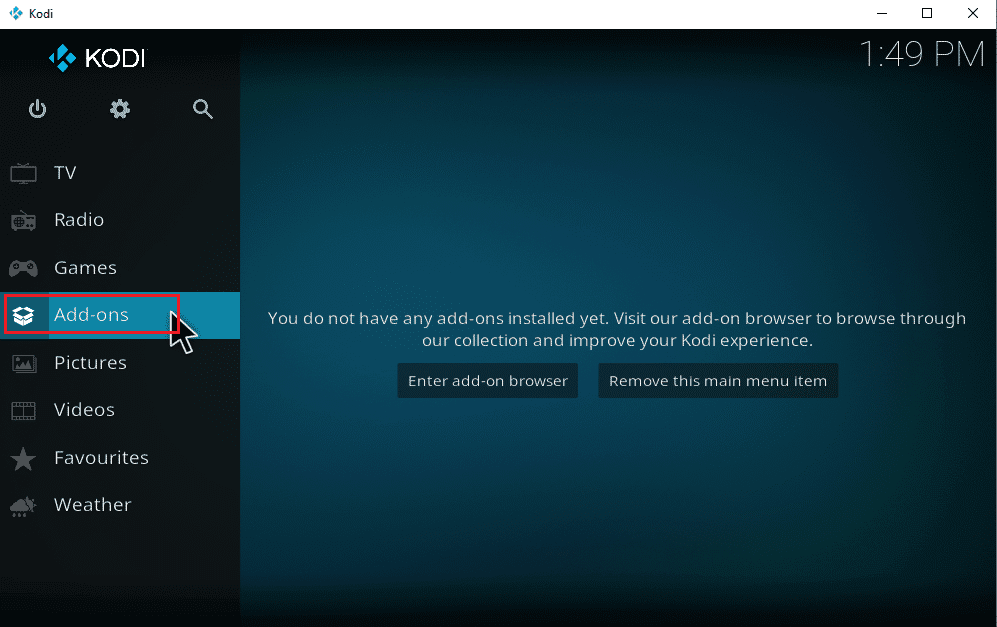Click Remove this main menu item button
Viewport: 997px width, 627px height.
point(718,381)
